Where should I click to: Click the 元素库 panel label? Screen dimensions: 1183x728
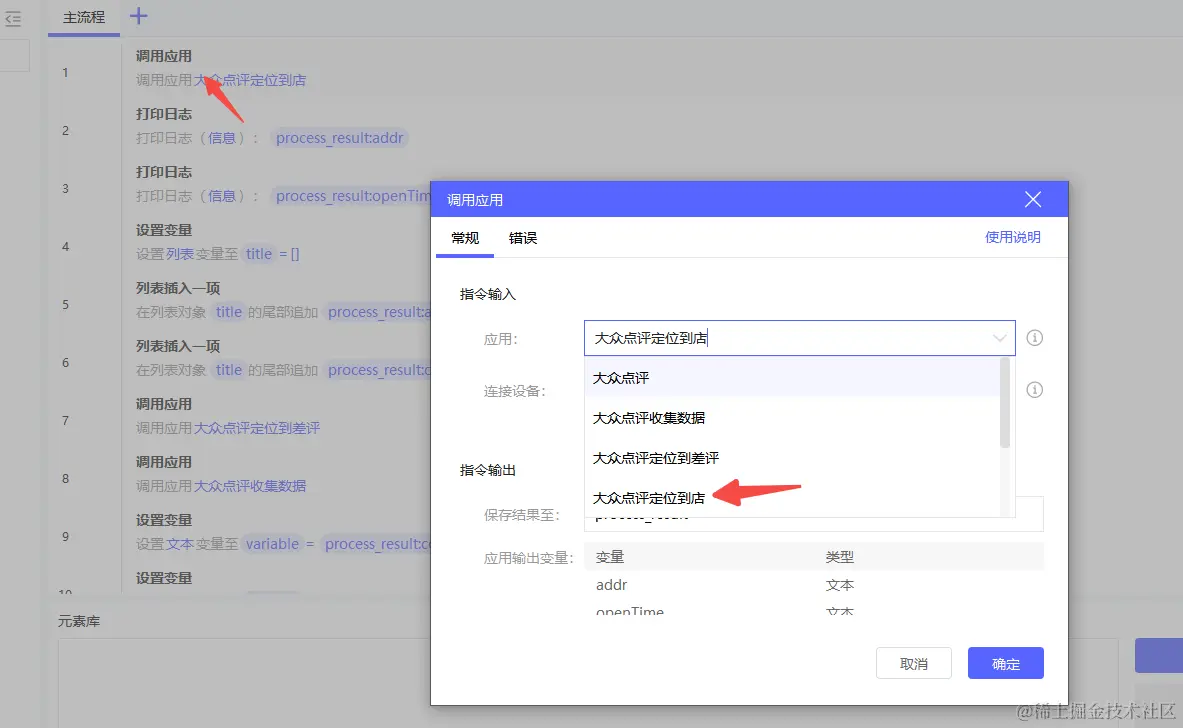coord(78,622)
